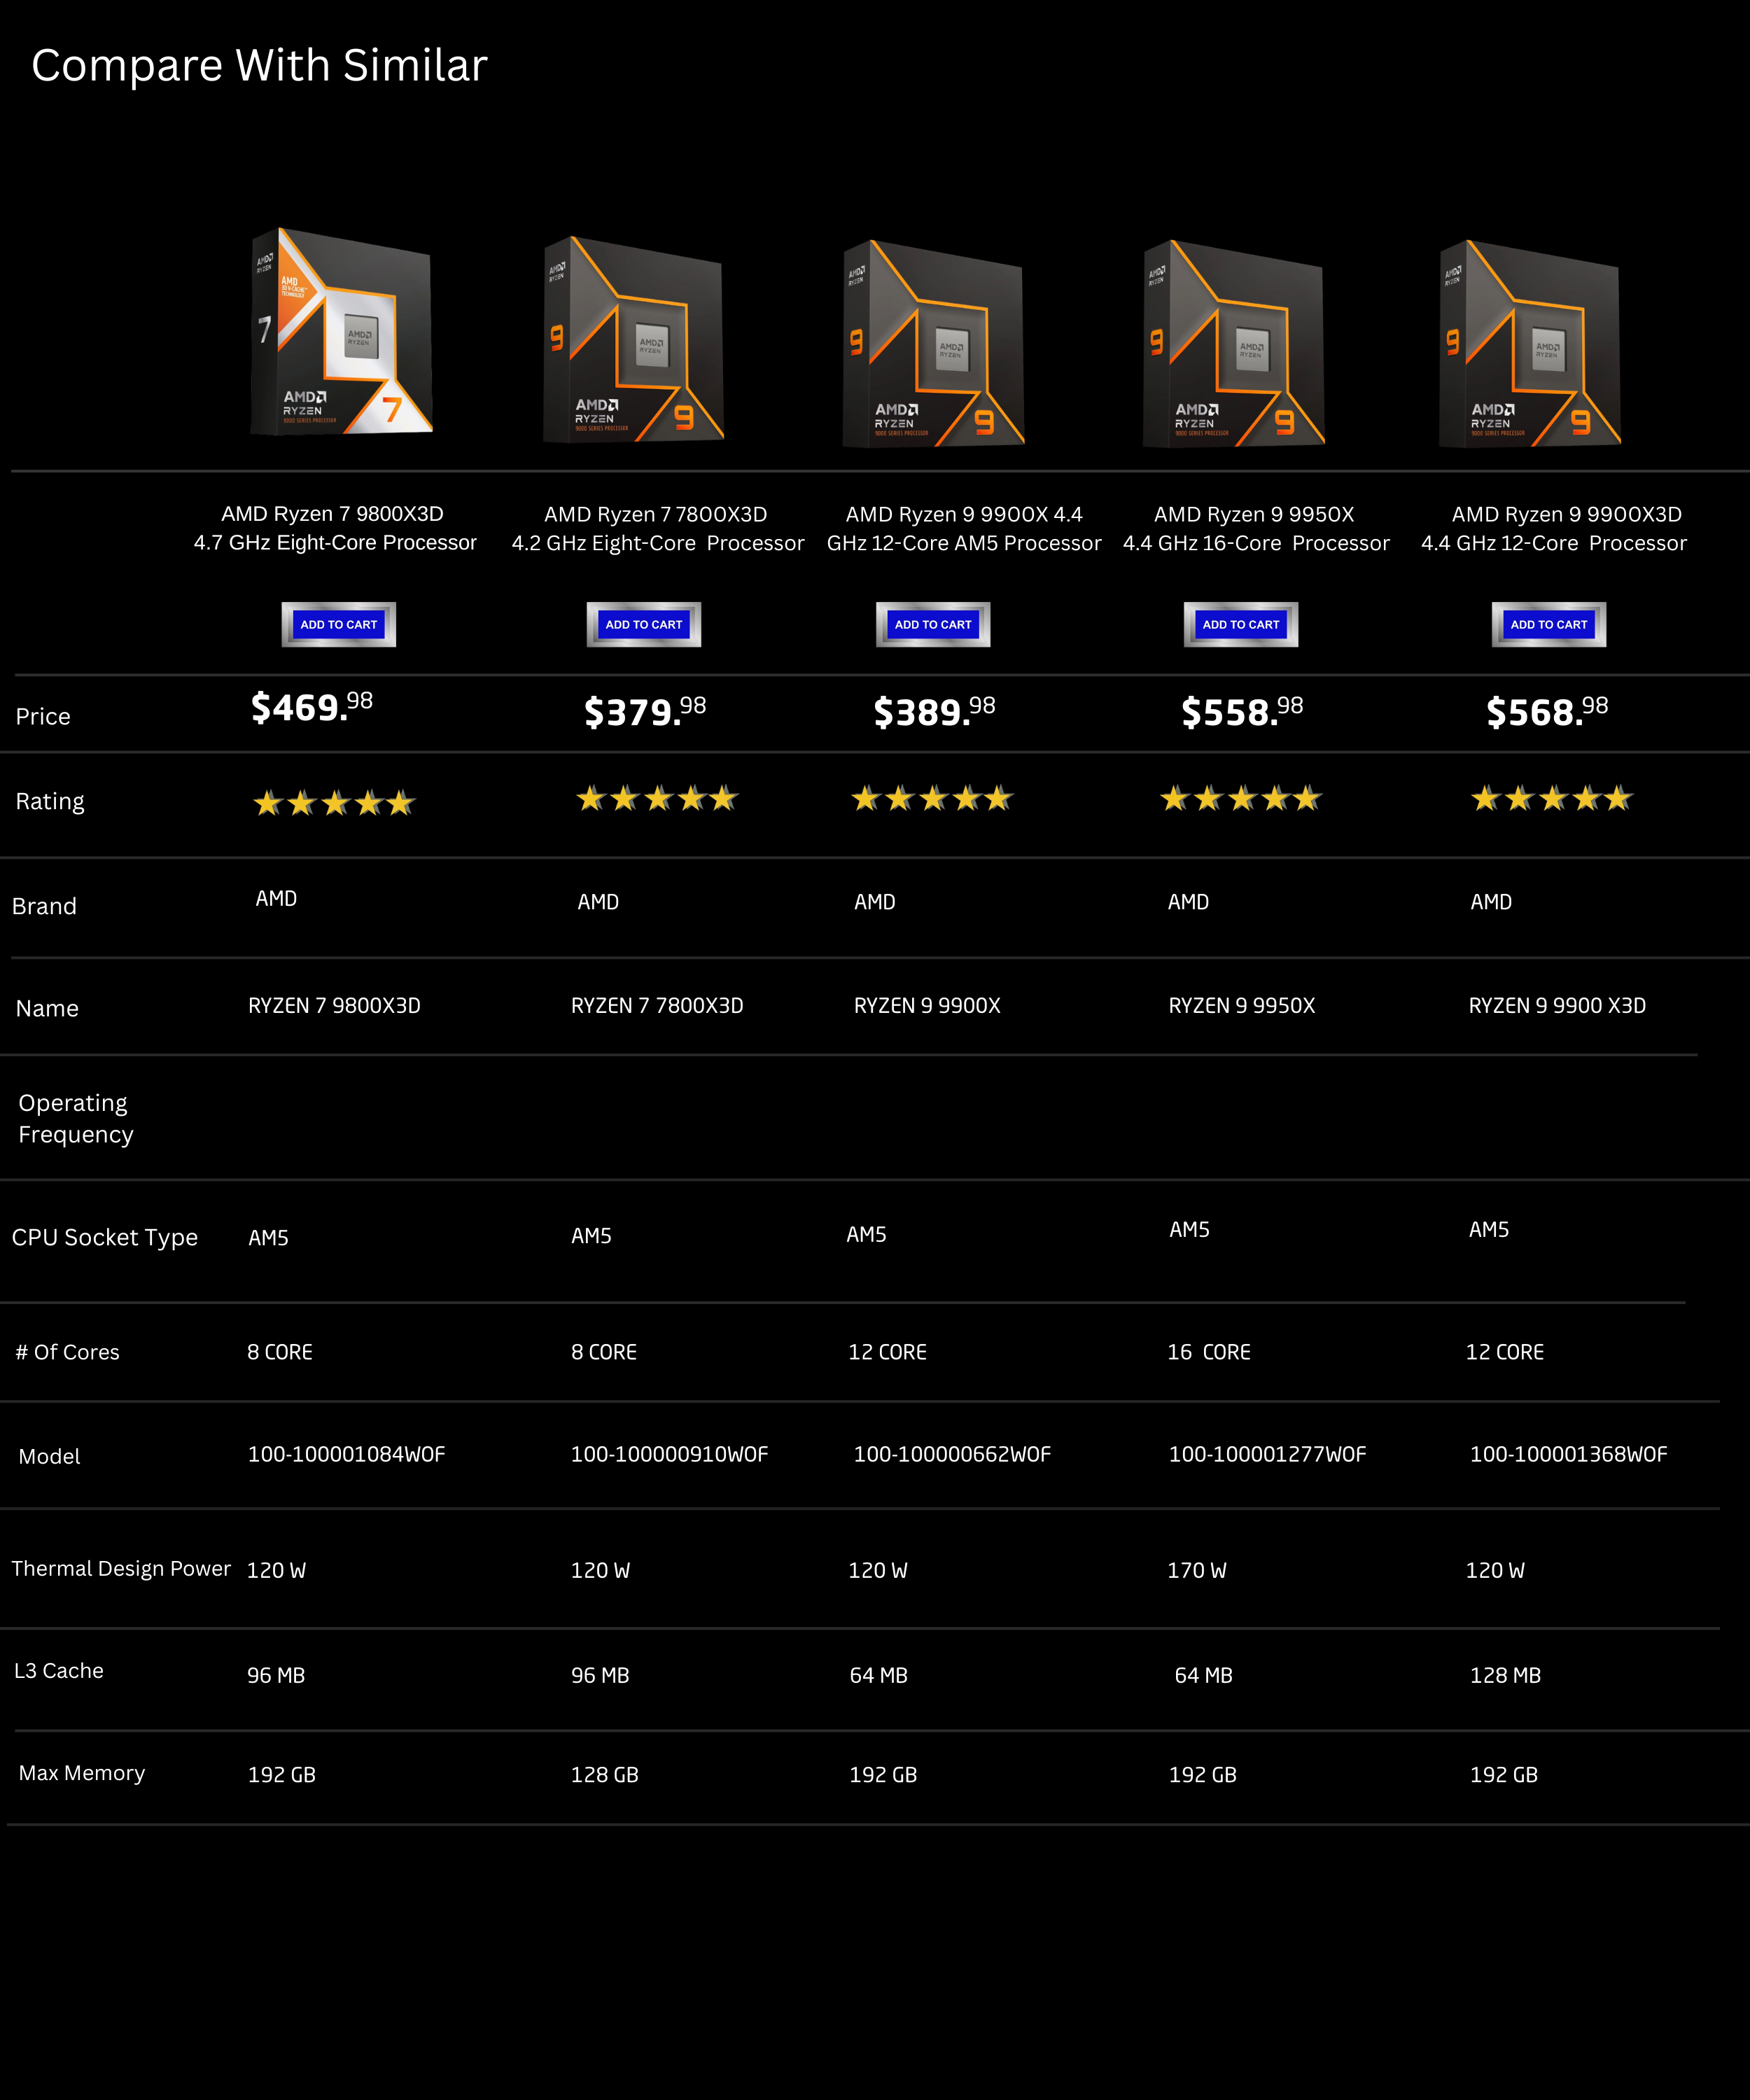Open AMD Ryzen 9 9950X product title
This screenshot has width=1750, height=2100.
coord(1255,528)
